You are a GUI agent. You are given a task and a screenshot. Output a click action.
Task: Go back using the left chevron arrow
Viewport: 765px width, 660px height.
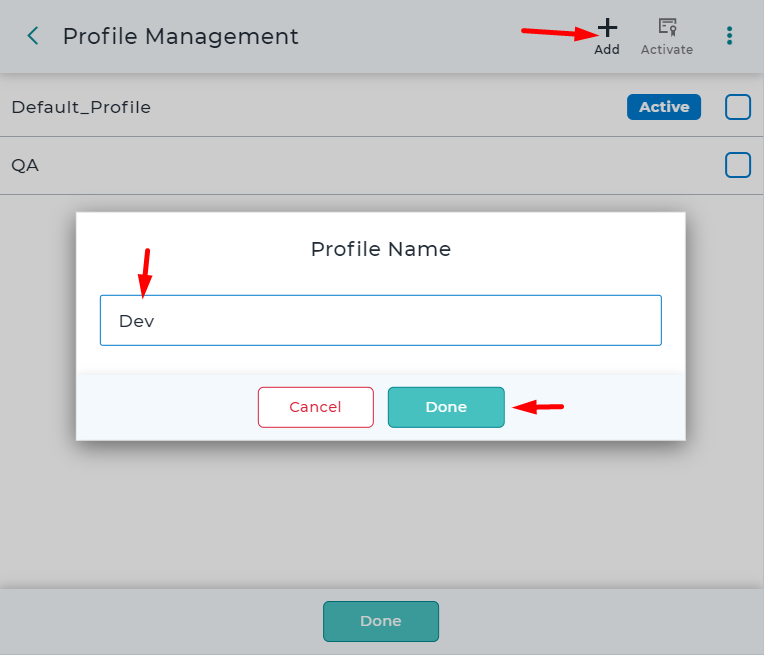click(33, 36)
